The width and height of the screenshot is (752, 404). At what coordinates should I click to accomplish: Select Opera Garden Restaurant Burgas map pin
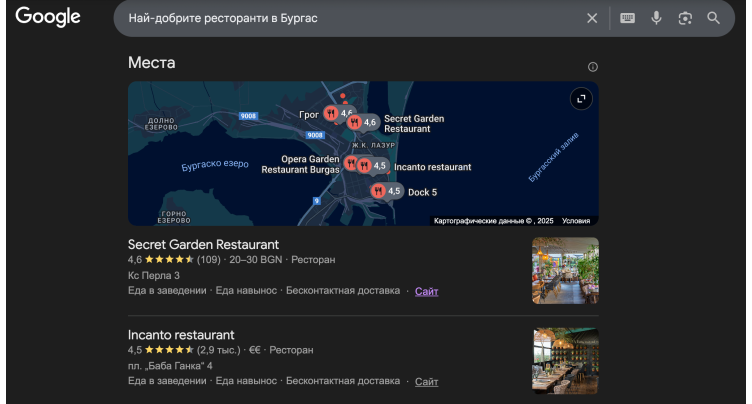351,164
